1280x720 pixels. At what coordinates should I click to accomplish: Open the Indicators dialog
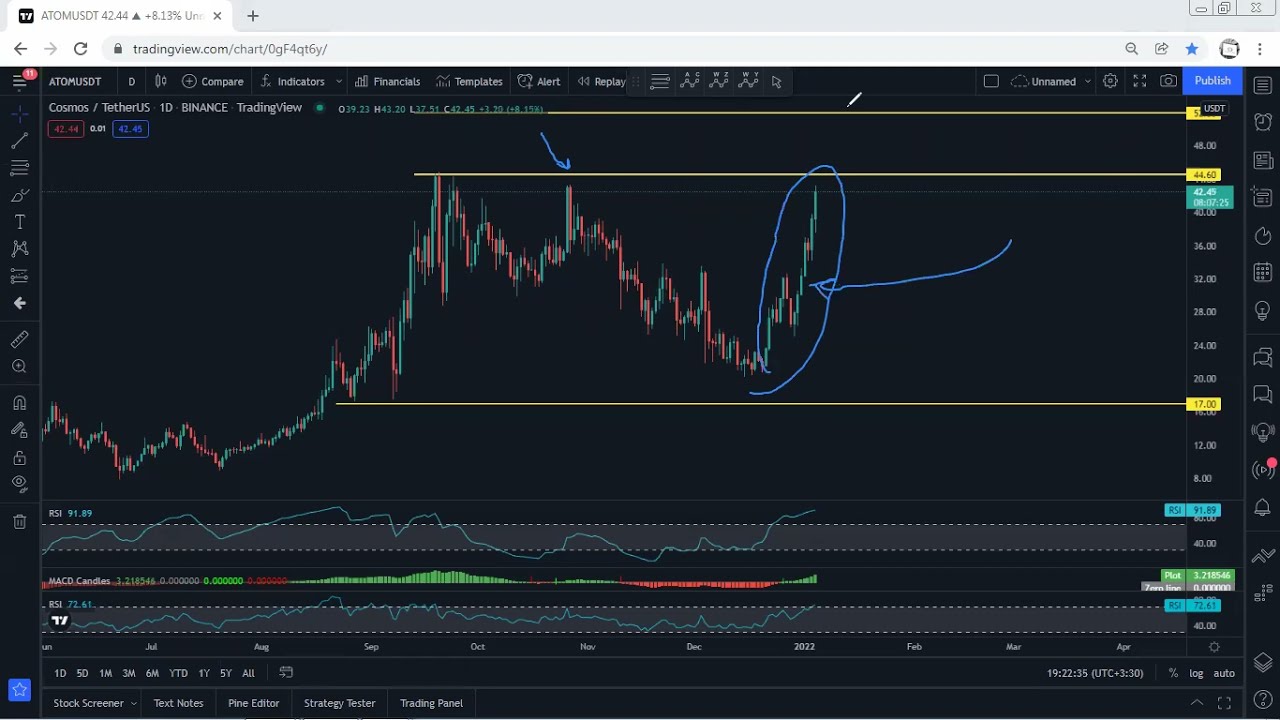tap(292, 81)
